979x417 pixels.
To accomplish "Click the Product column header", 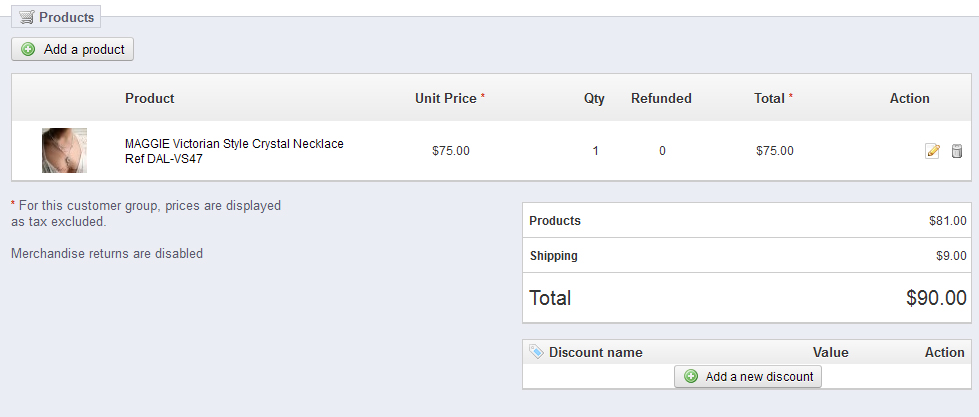I will [150, 98].
